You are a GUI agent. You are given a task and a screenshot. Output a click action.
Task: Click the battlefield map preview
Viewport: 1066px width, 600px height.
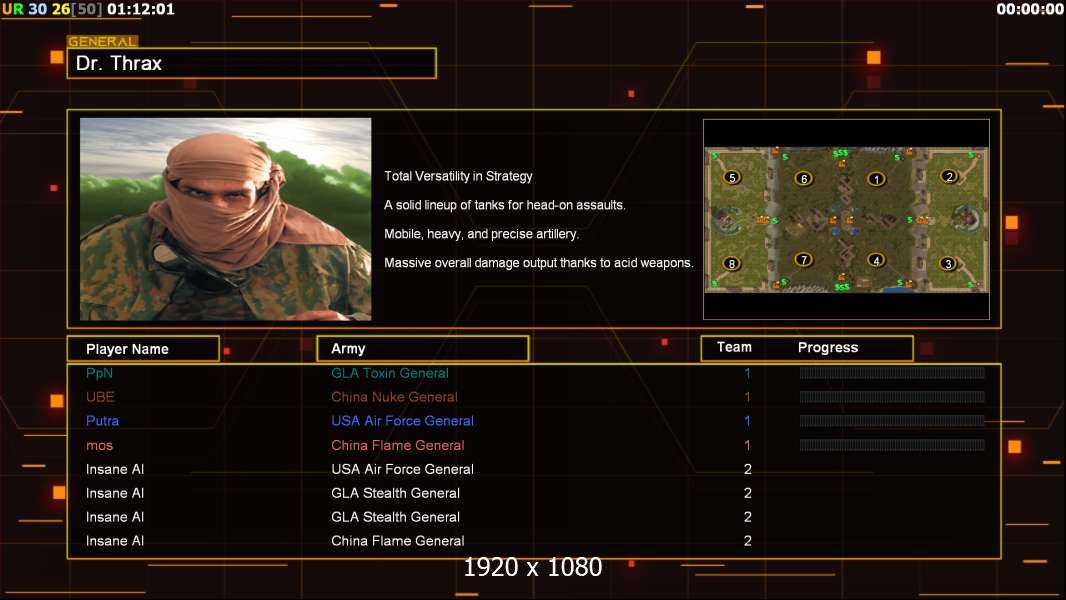pyautogui.click(x=846, y=219)
